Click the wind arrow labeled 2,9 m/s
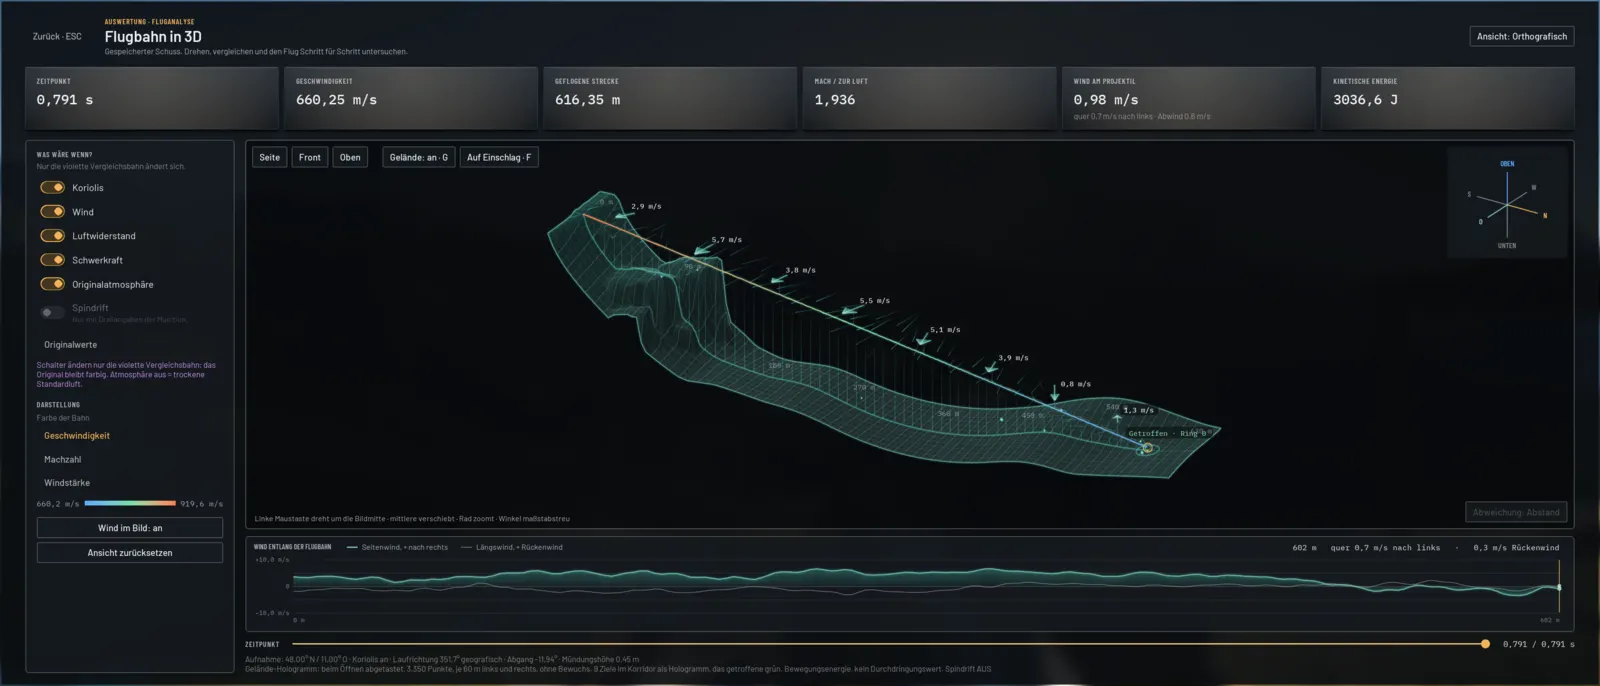Screen dimensions: 1600x686 [x=624, y=214]
